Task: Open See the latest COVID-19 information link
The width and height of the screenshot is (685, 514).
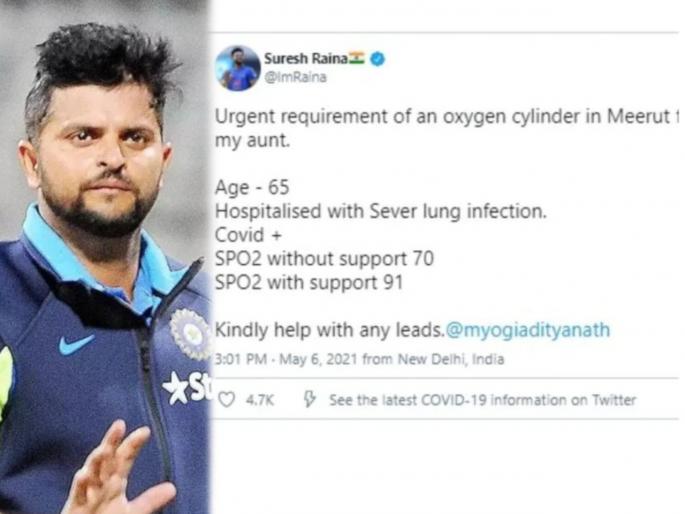Action: 483,400
